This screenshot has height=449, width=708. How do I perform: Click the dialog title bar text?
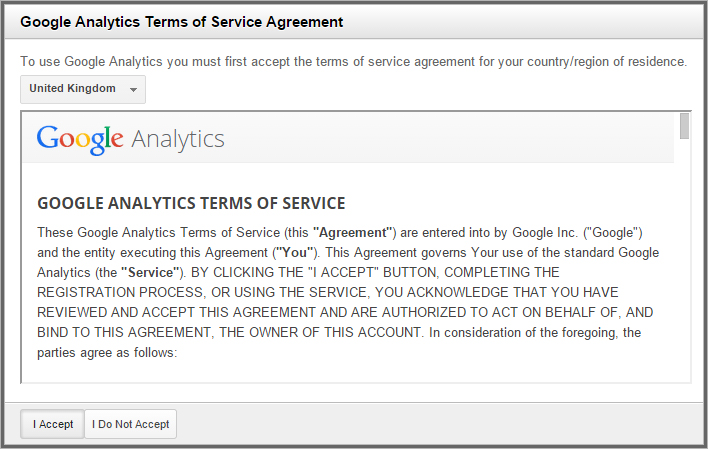182,21
